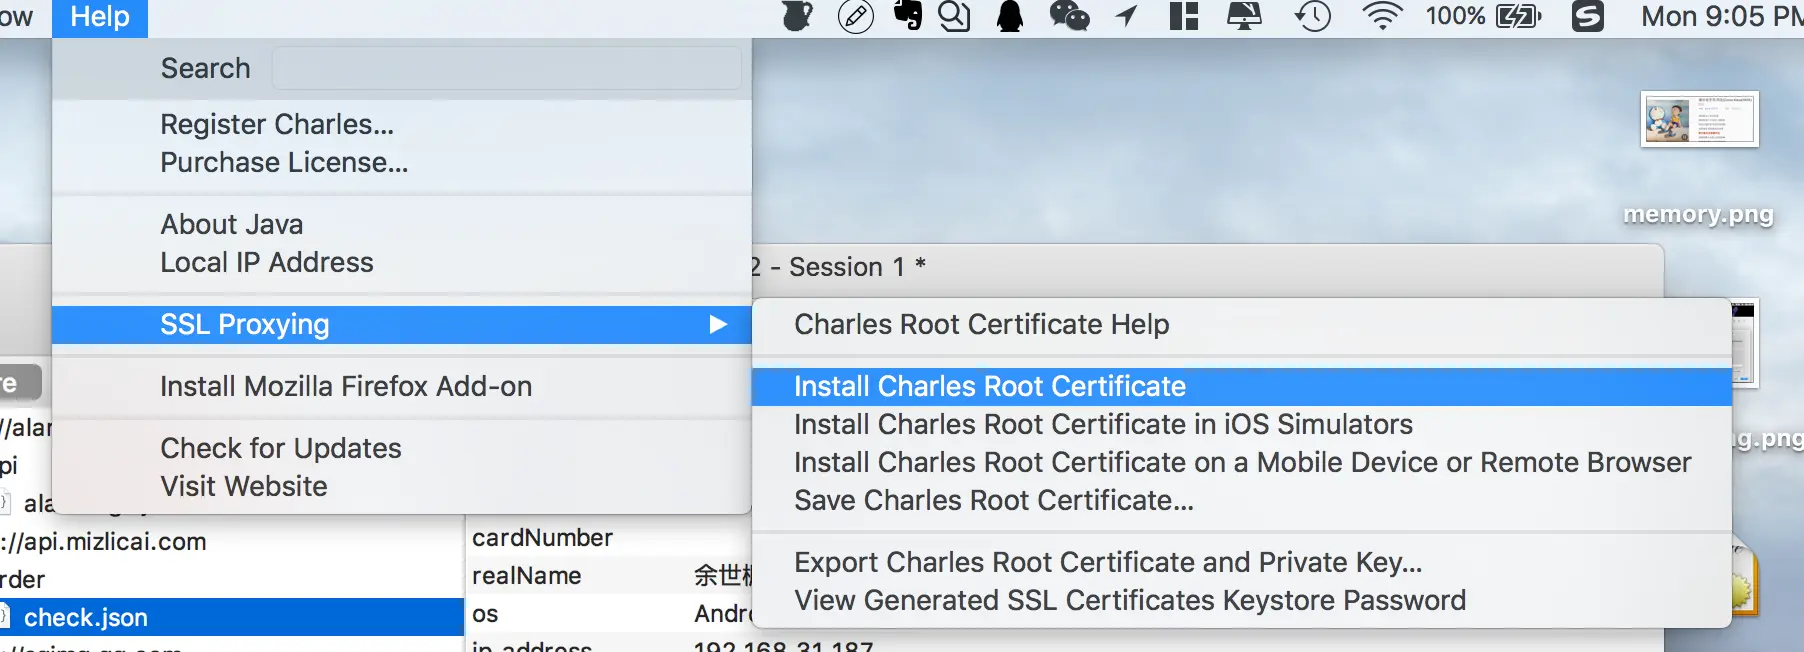This screenshot has height=652, width=1804.
Task: Open the window layout grid menu bar icon
Action: tap(1184, 16)
